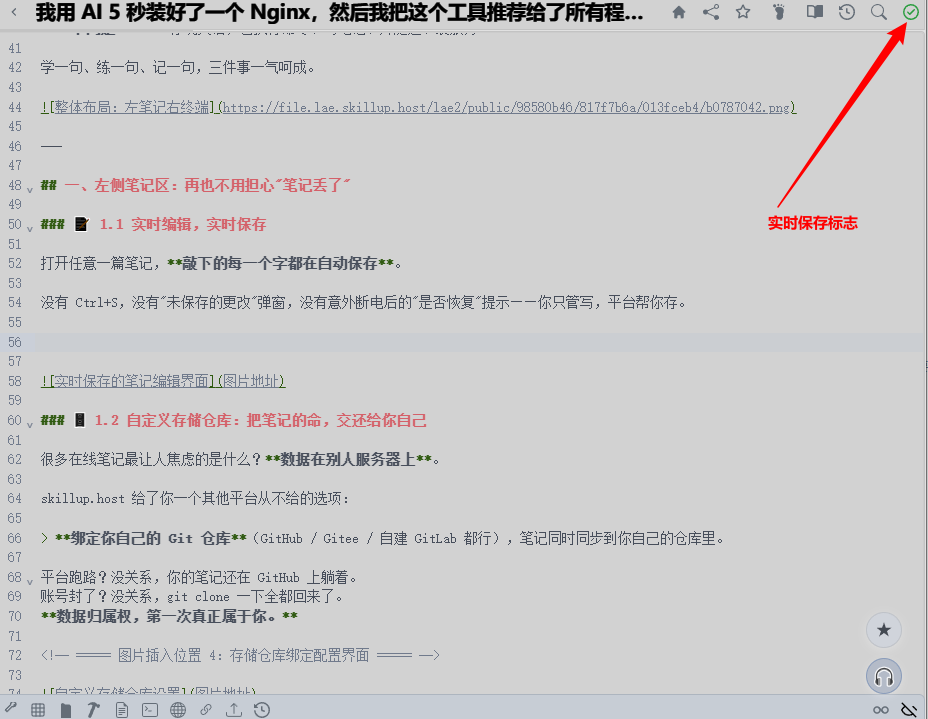Click bold text 数据在别人服务器上
928x719 pixels.
point(348,459)
